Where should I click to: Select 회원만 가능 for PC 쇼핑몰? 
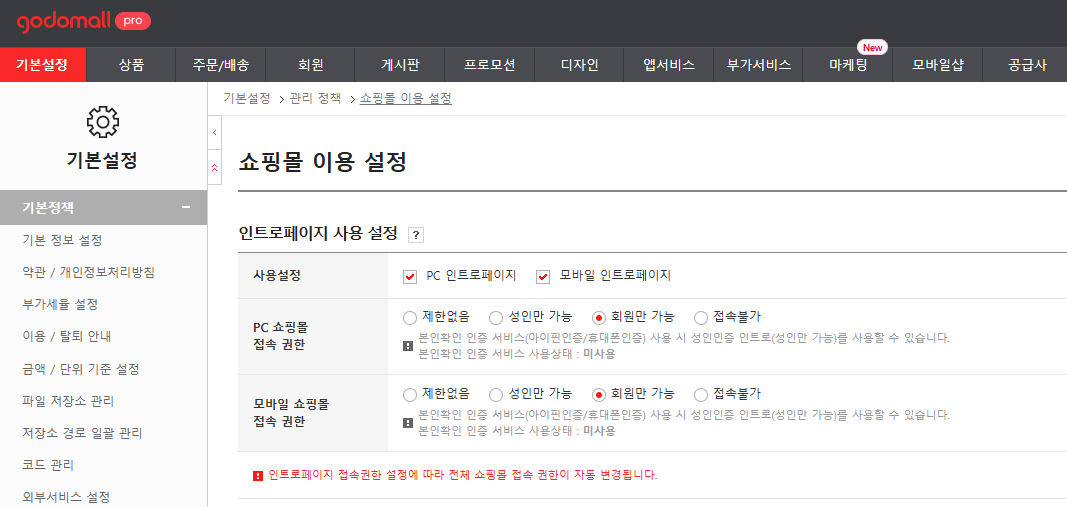pyautogui.click(x=599, y=317)
